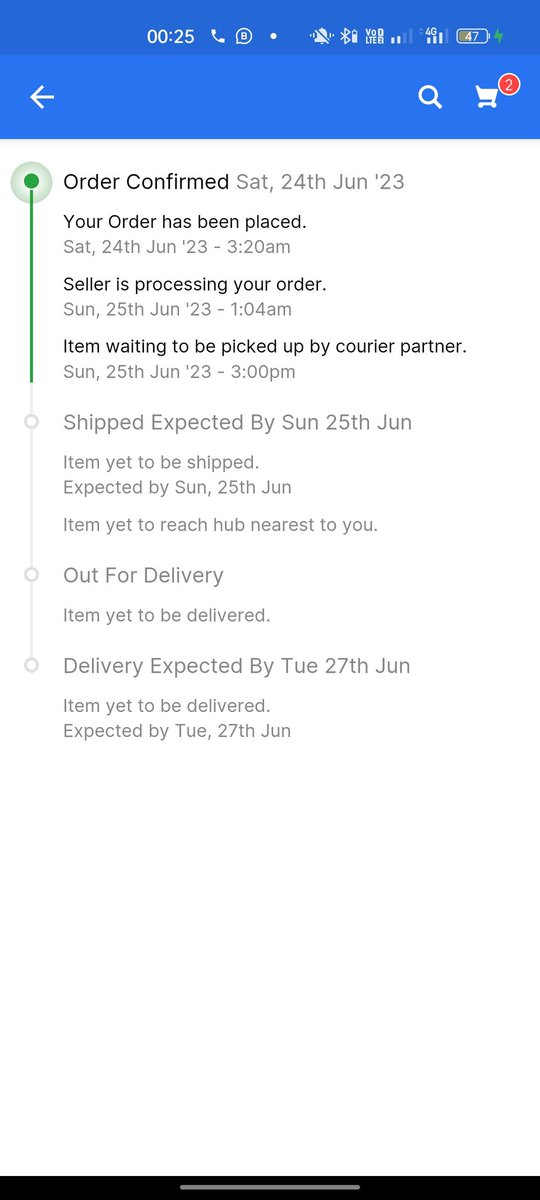Open the search icon
540x1200 pixels.
click(x=430, y=97)
